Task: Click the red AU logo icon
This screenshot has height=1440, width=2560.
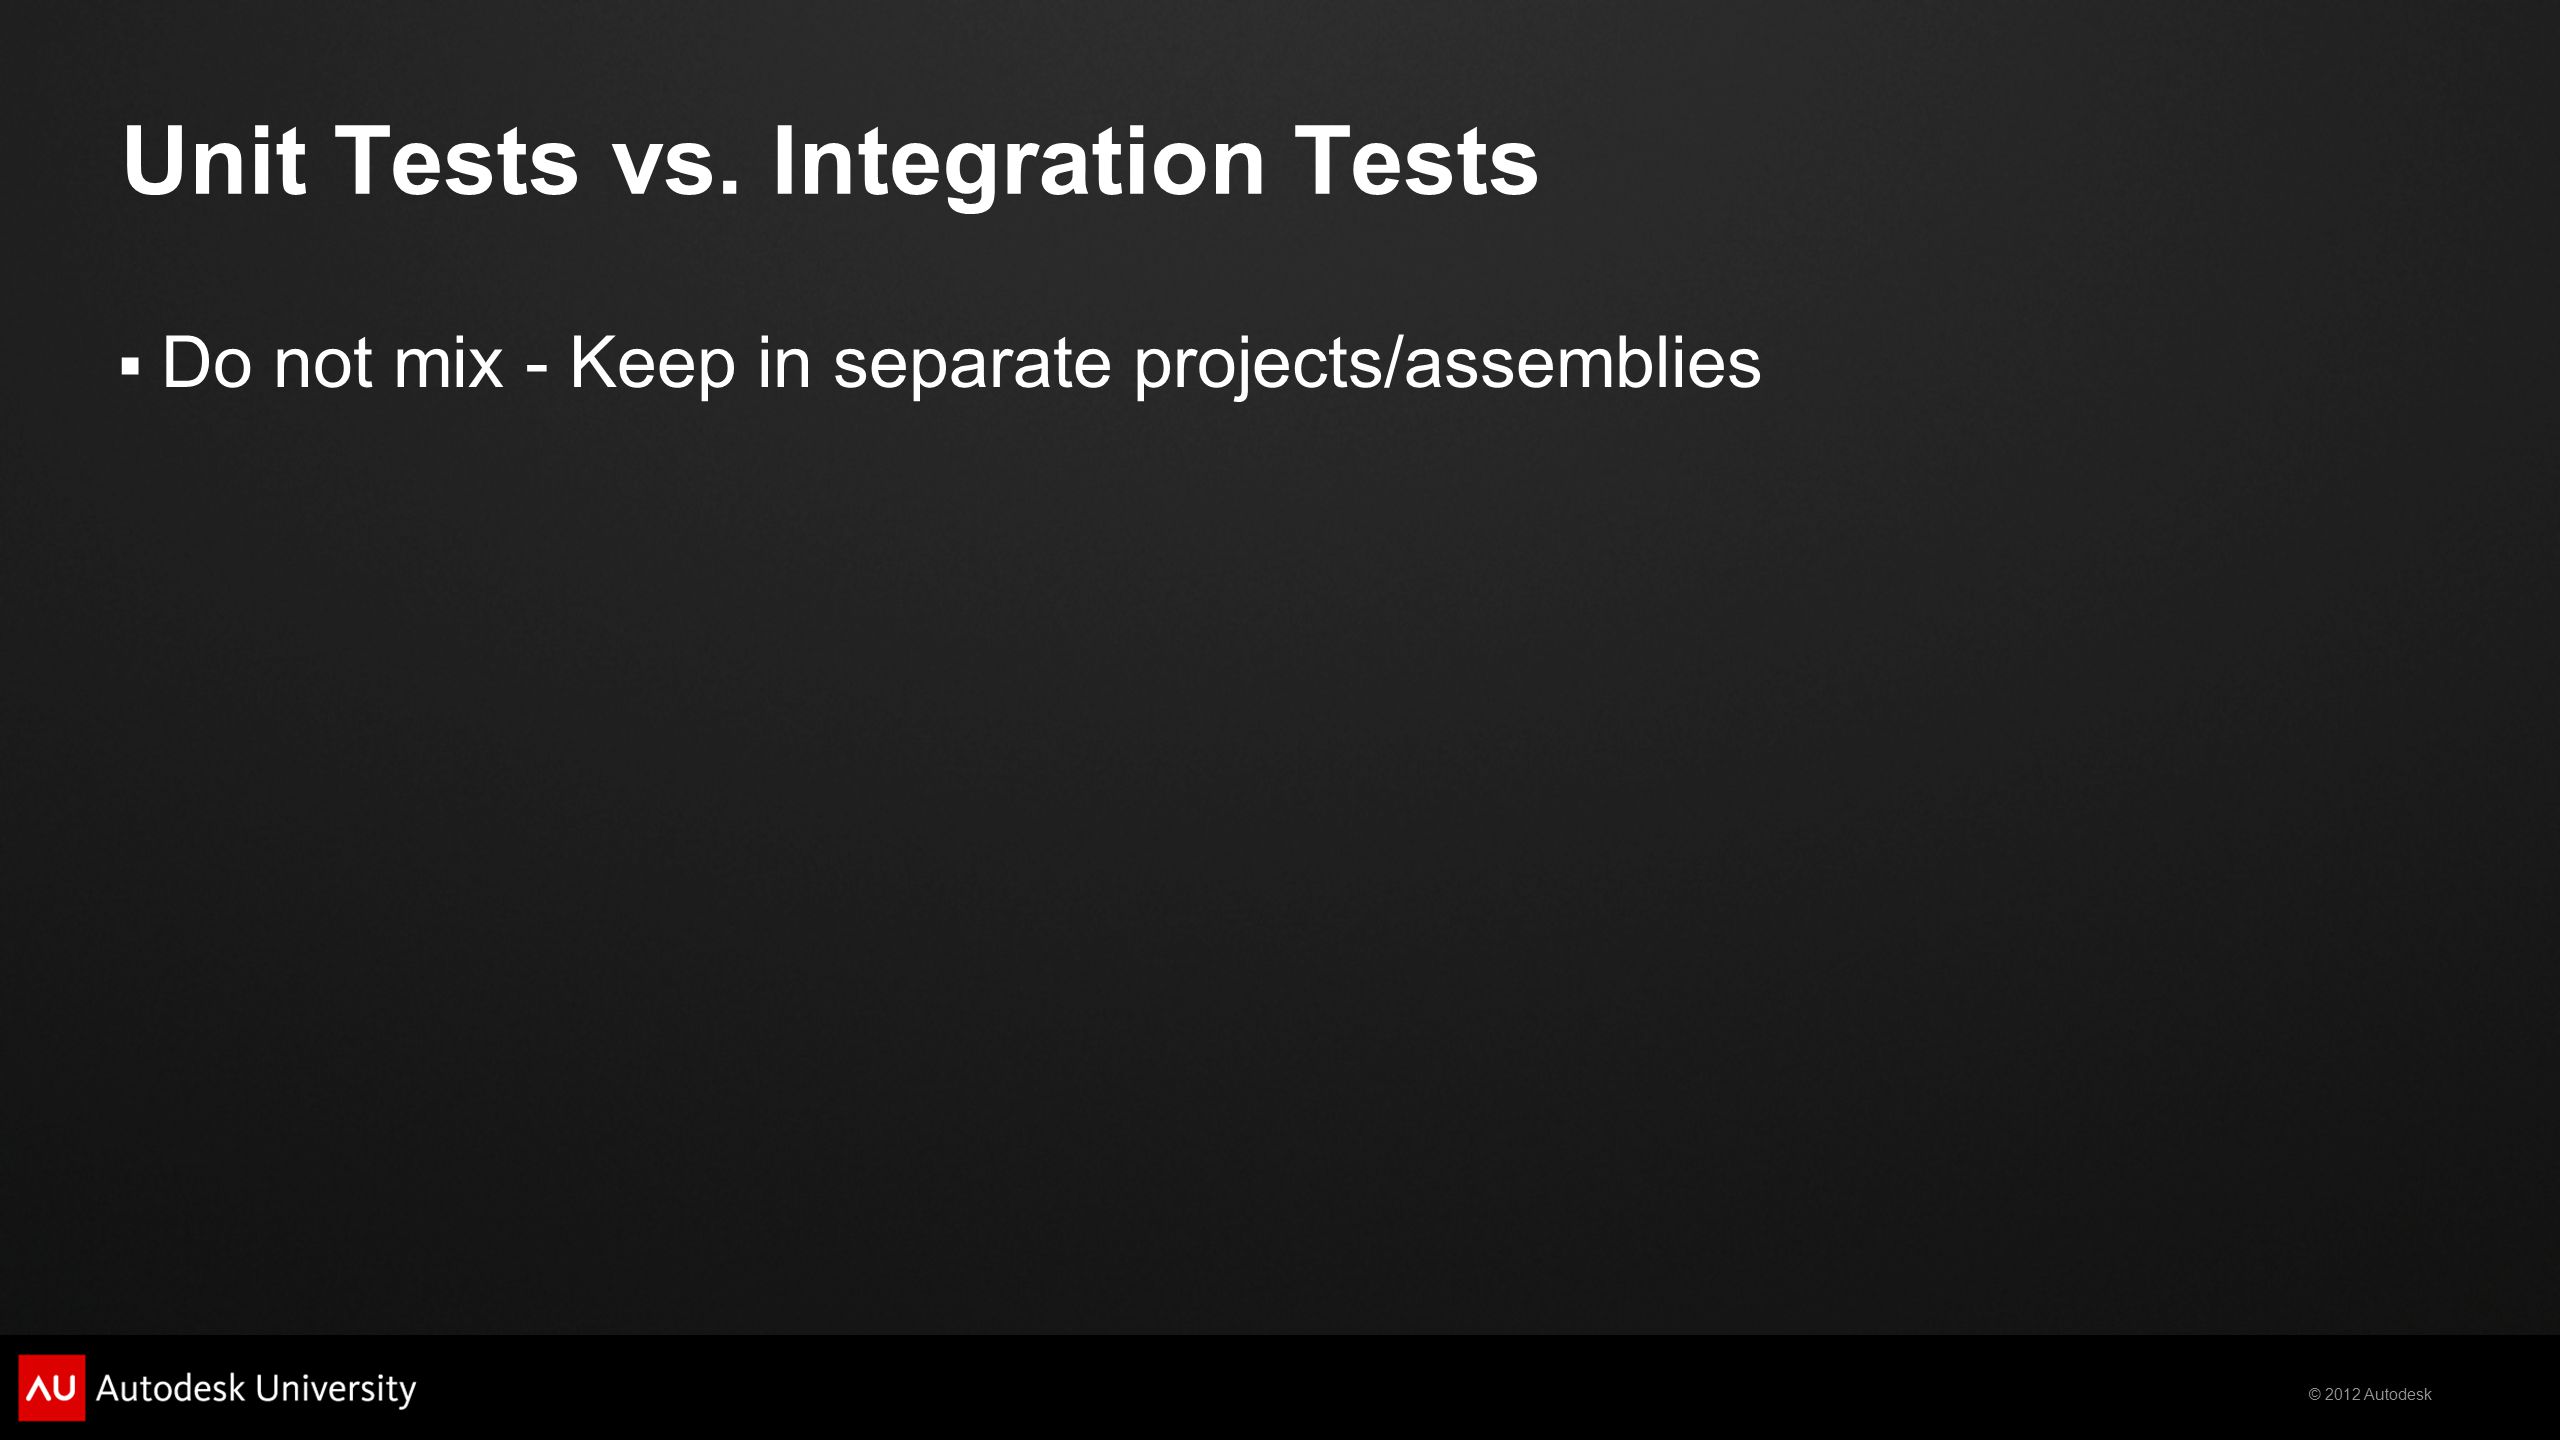Action: pyautogui.click(x=51, y=1387)
